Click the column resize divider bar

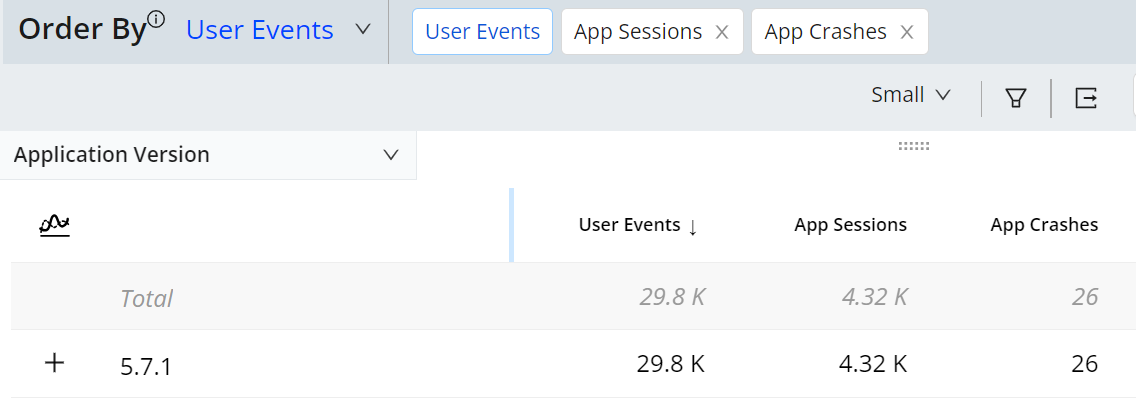(x=511, y=225)
